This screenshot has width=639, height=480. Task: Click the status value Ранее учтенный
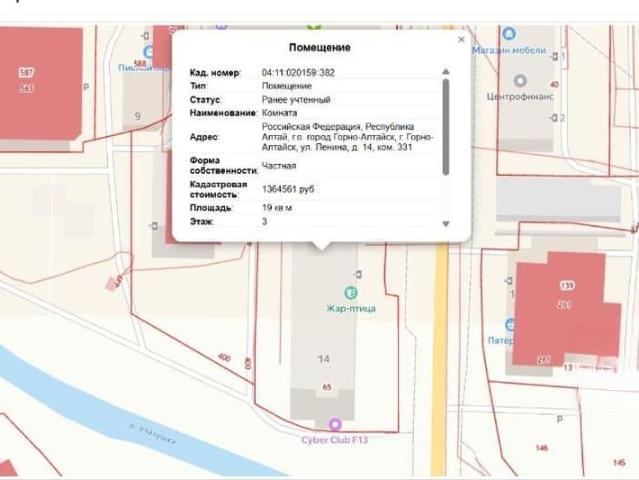[x=296, y=100]
